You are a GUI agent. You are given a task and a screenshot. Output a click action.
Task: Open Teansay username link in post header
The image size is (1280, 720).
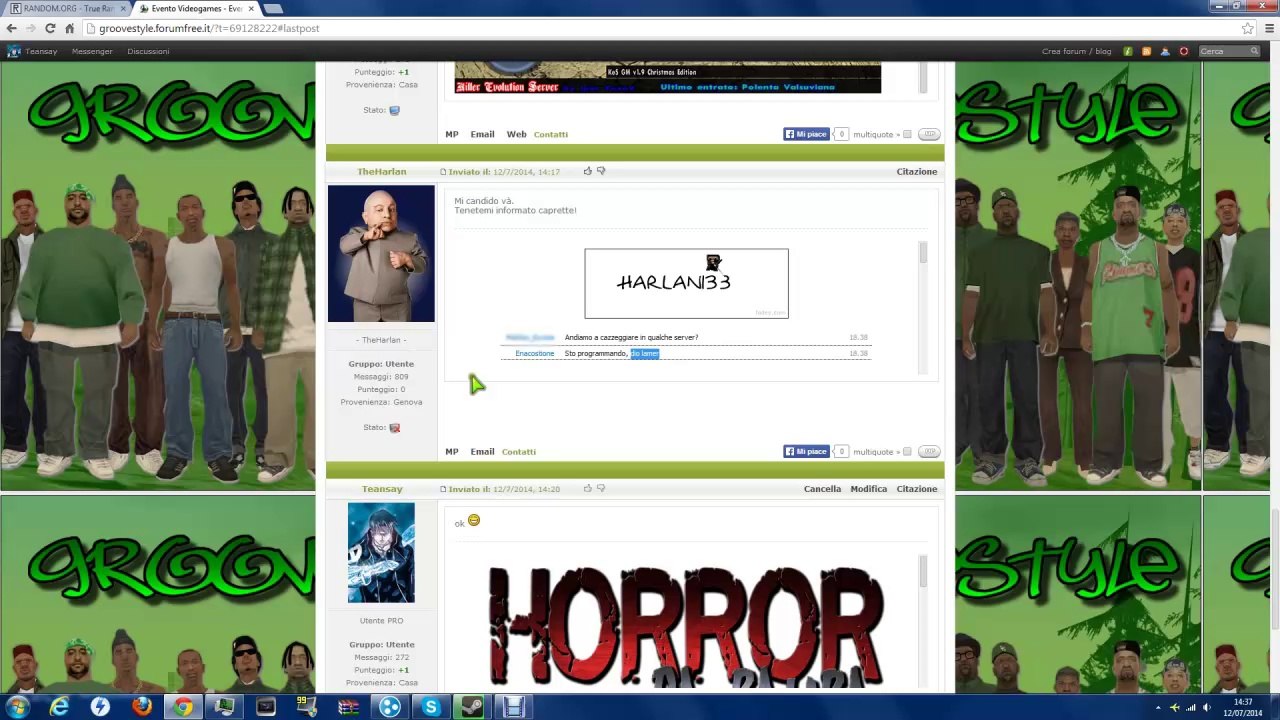tap(382, 489)
